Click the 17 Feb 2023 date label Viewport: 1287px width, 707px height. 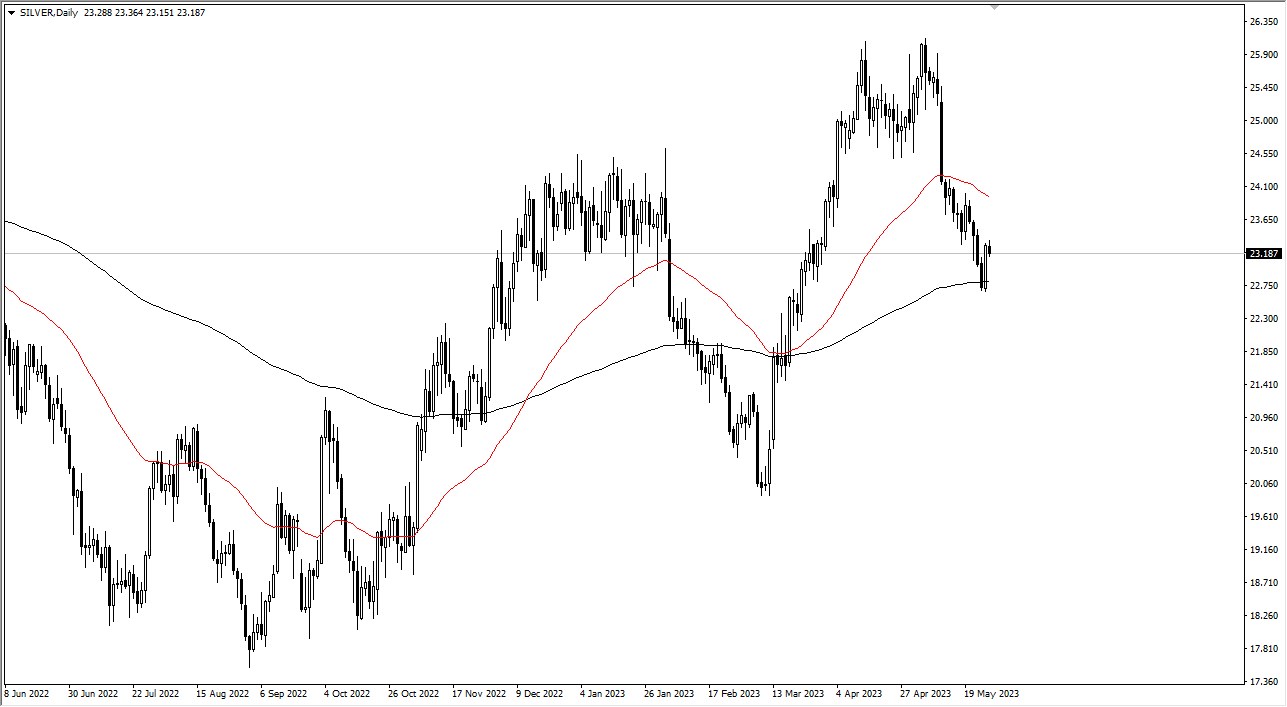(734, 693)
